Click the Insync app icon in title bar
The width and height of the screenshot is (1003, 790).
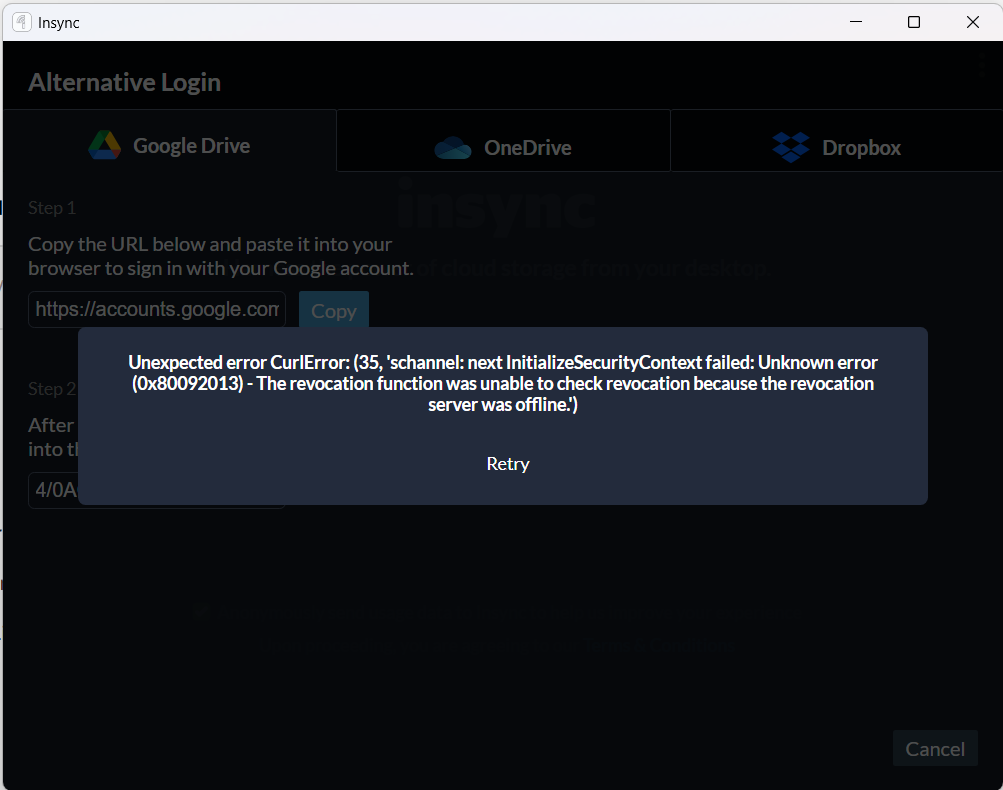click(x=22, y=22)
